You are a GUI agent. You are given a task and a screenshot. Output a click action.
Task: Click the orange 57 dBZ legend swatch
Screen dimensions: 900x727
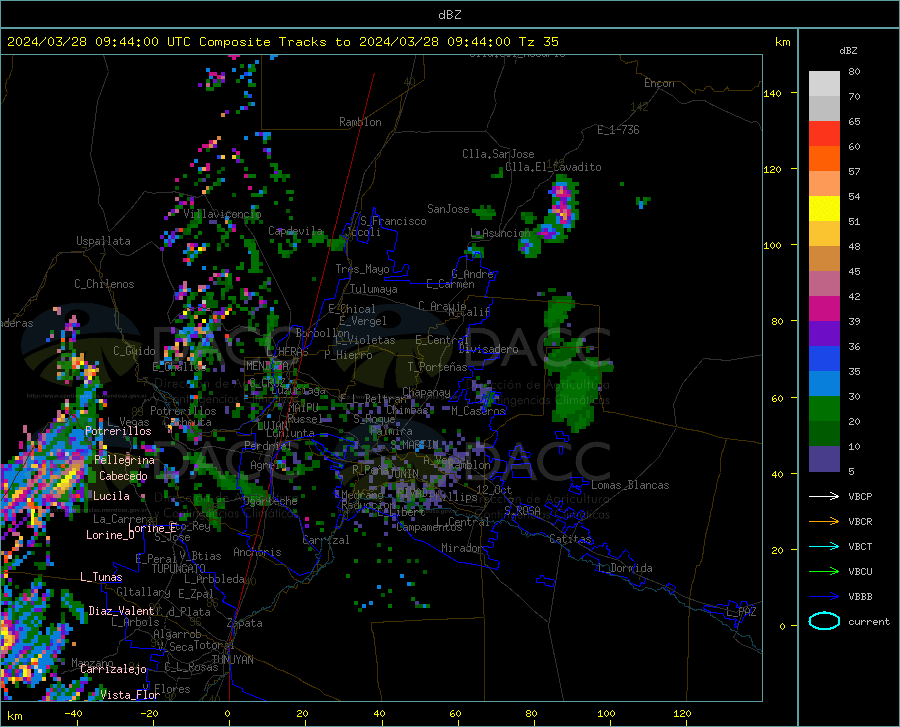tap(824, 159)
